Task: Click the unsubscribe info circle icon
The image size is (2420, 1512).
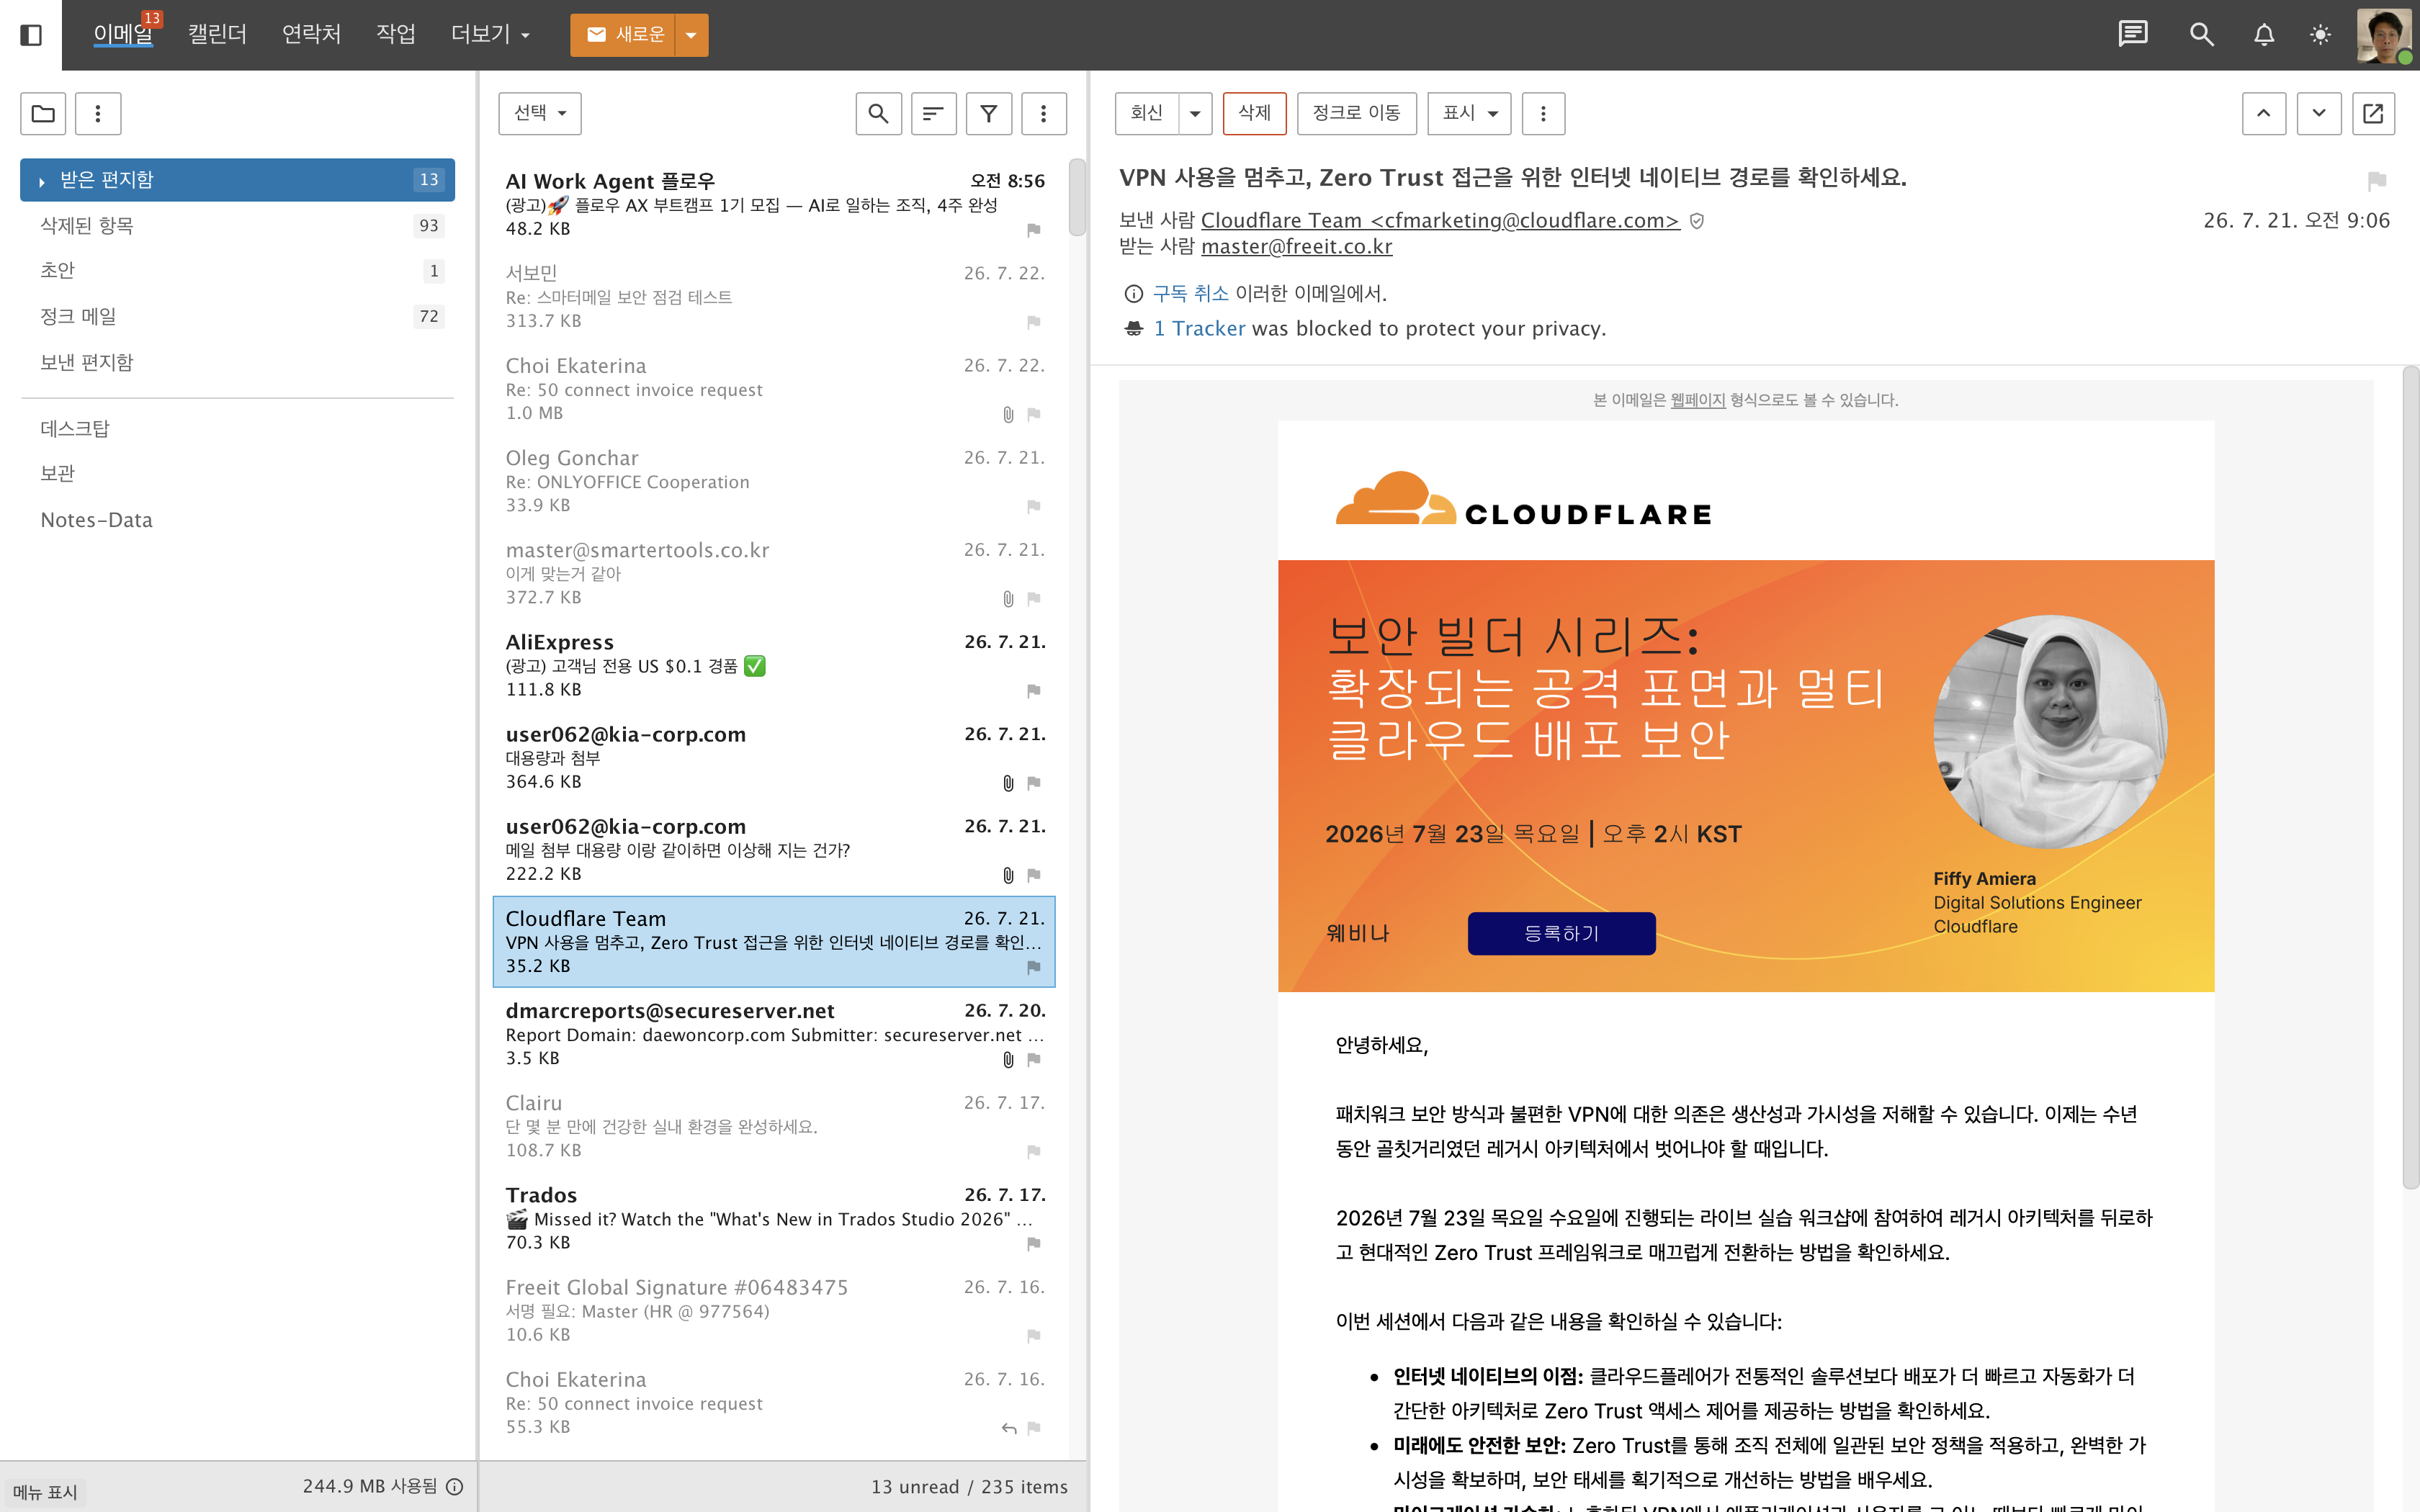Action: [1134, 294]
